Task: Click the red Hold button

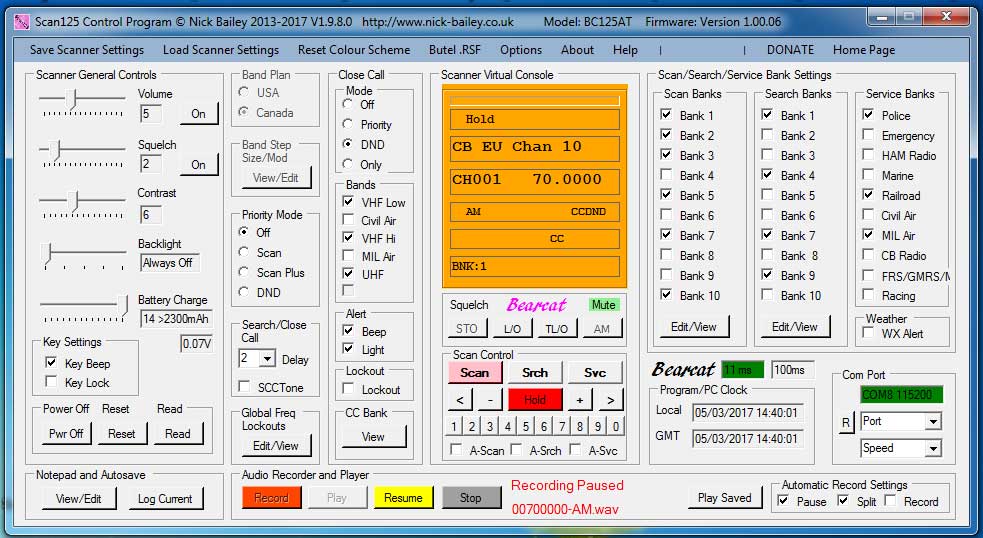Action: pos(535,399)
